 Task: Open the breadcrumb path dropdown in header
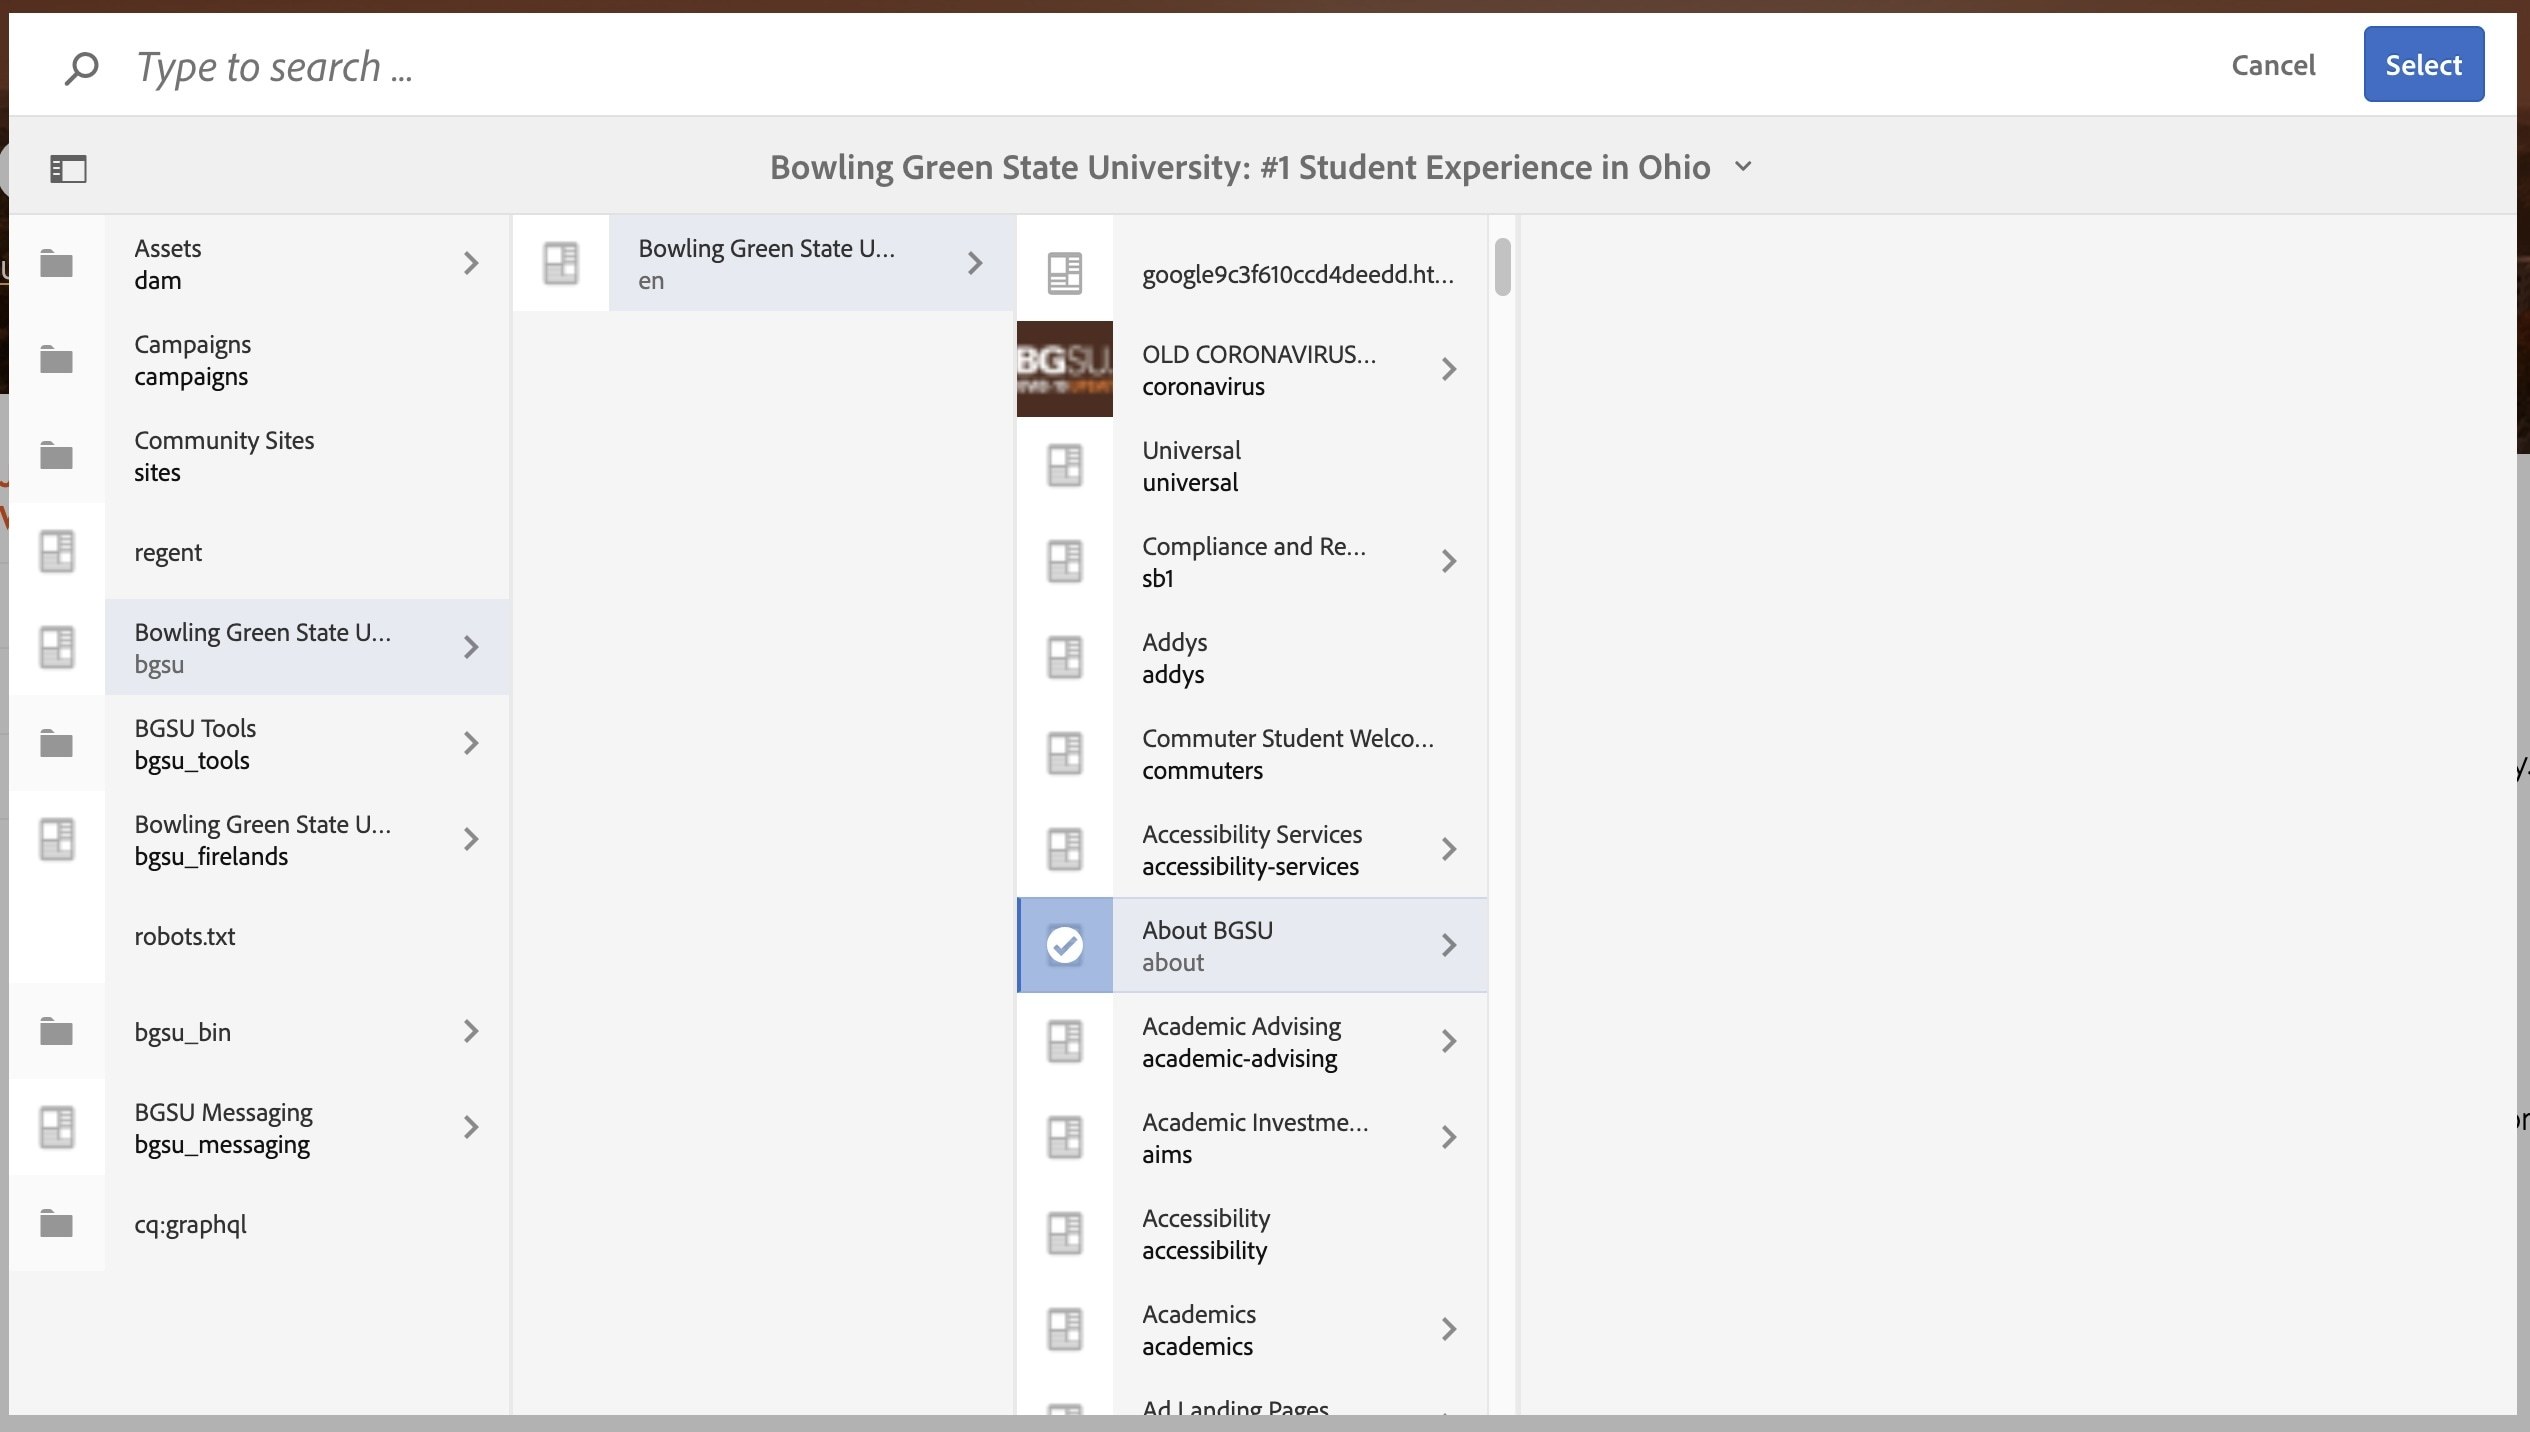tap(1743, 167)
